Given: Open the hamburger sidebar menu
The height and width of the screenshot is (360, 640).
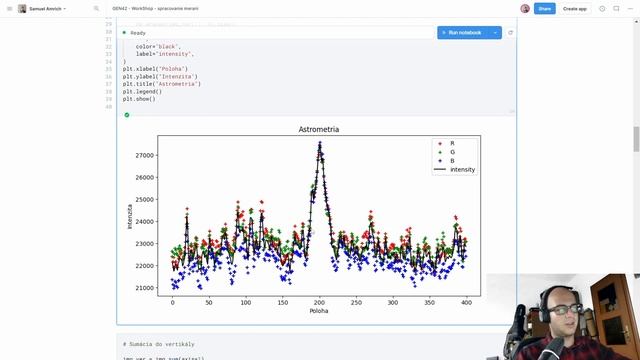Looking at the screenshot, I should coord(10,9).
